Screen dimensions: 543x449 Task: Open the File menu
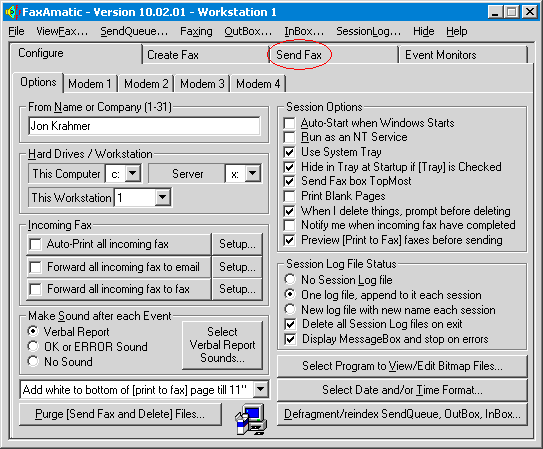point(16,31)
